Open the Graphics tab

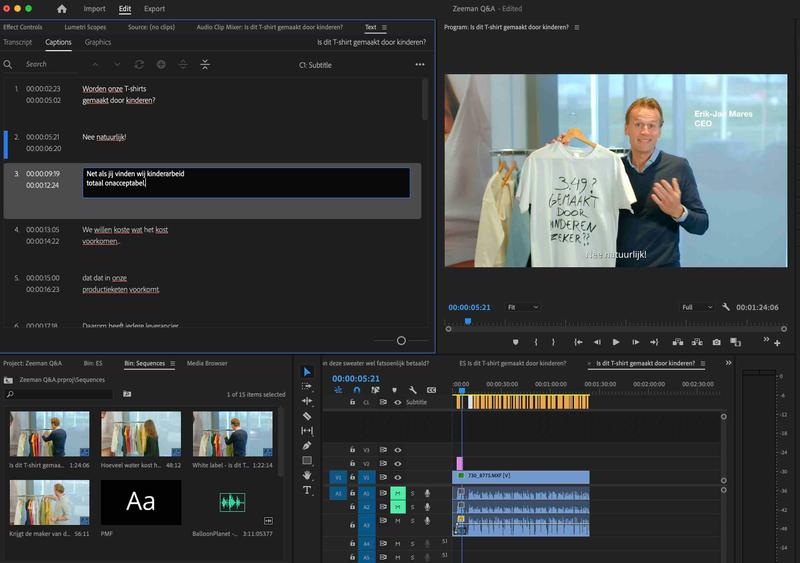(x=98, y=42)
